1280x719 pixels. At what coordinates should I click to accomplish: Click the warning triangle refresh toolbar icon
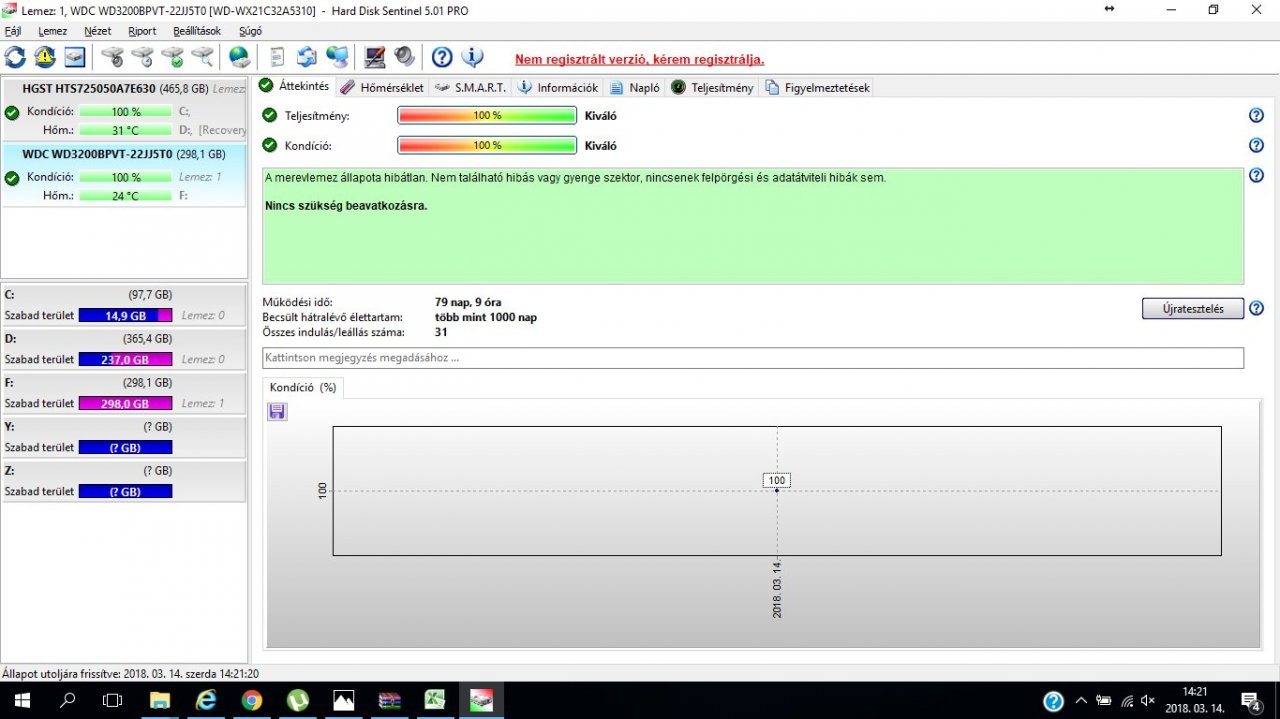pos(45,57)
